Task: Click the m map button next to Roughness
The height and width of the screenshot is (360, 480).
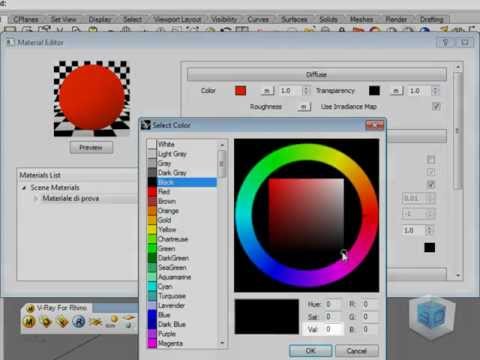Action: [x=304, y=107]
